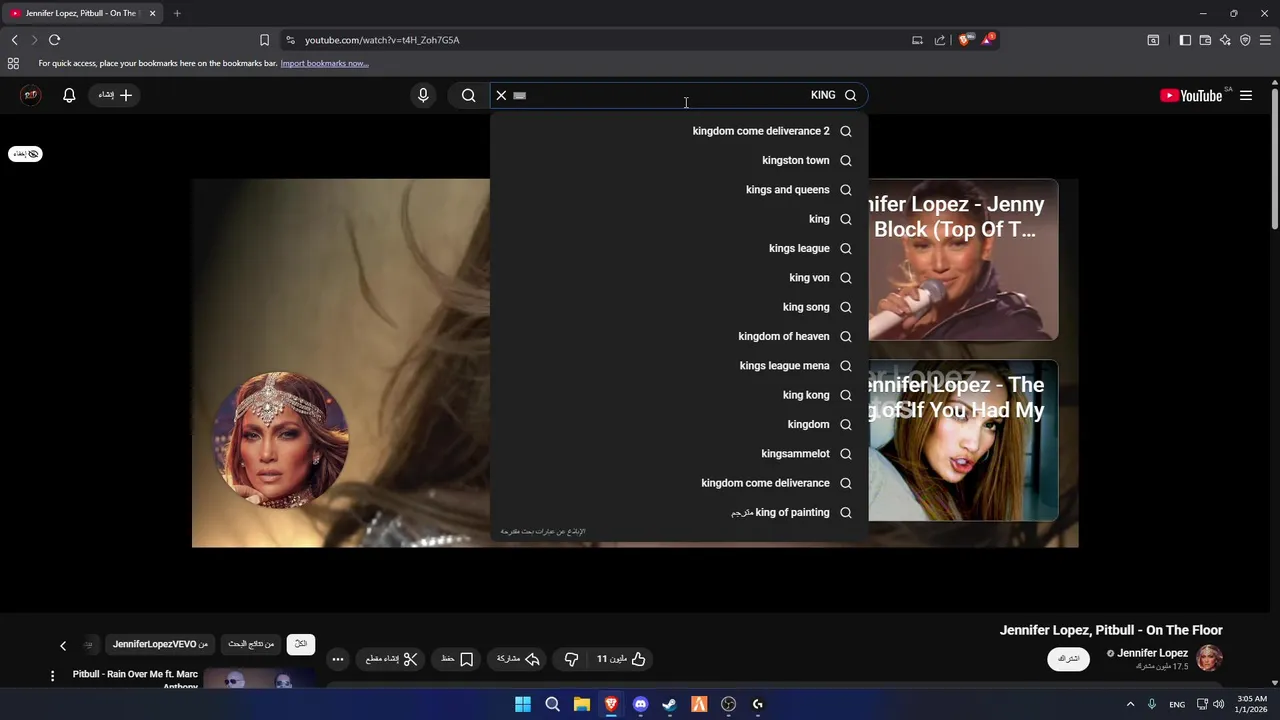Toggle the hide overlay eye button

point(26,154)
